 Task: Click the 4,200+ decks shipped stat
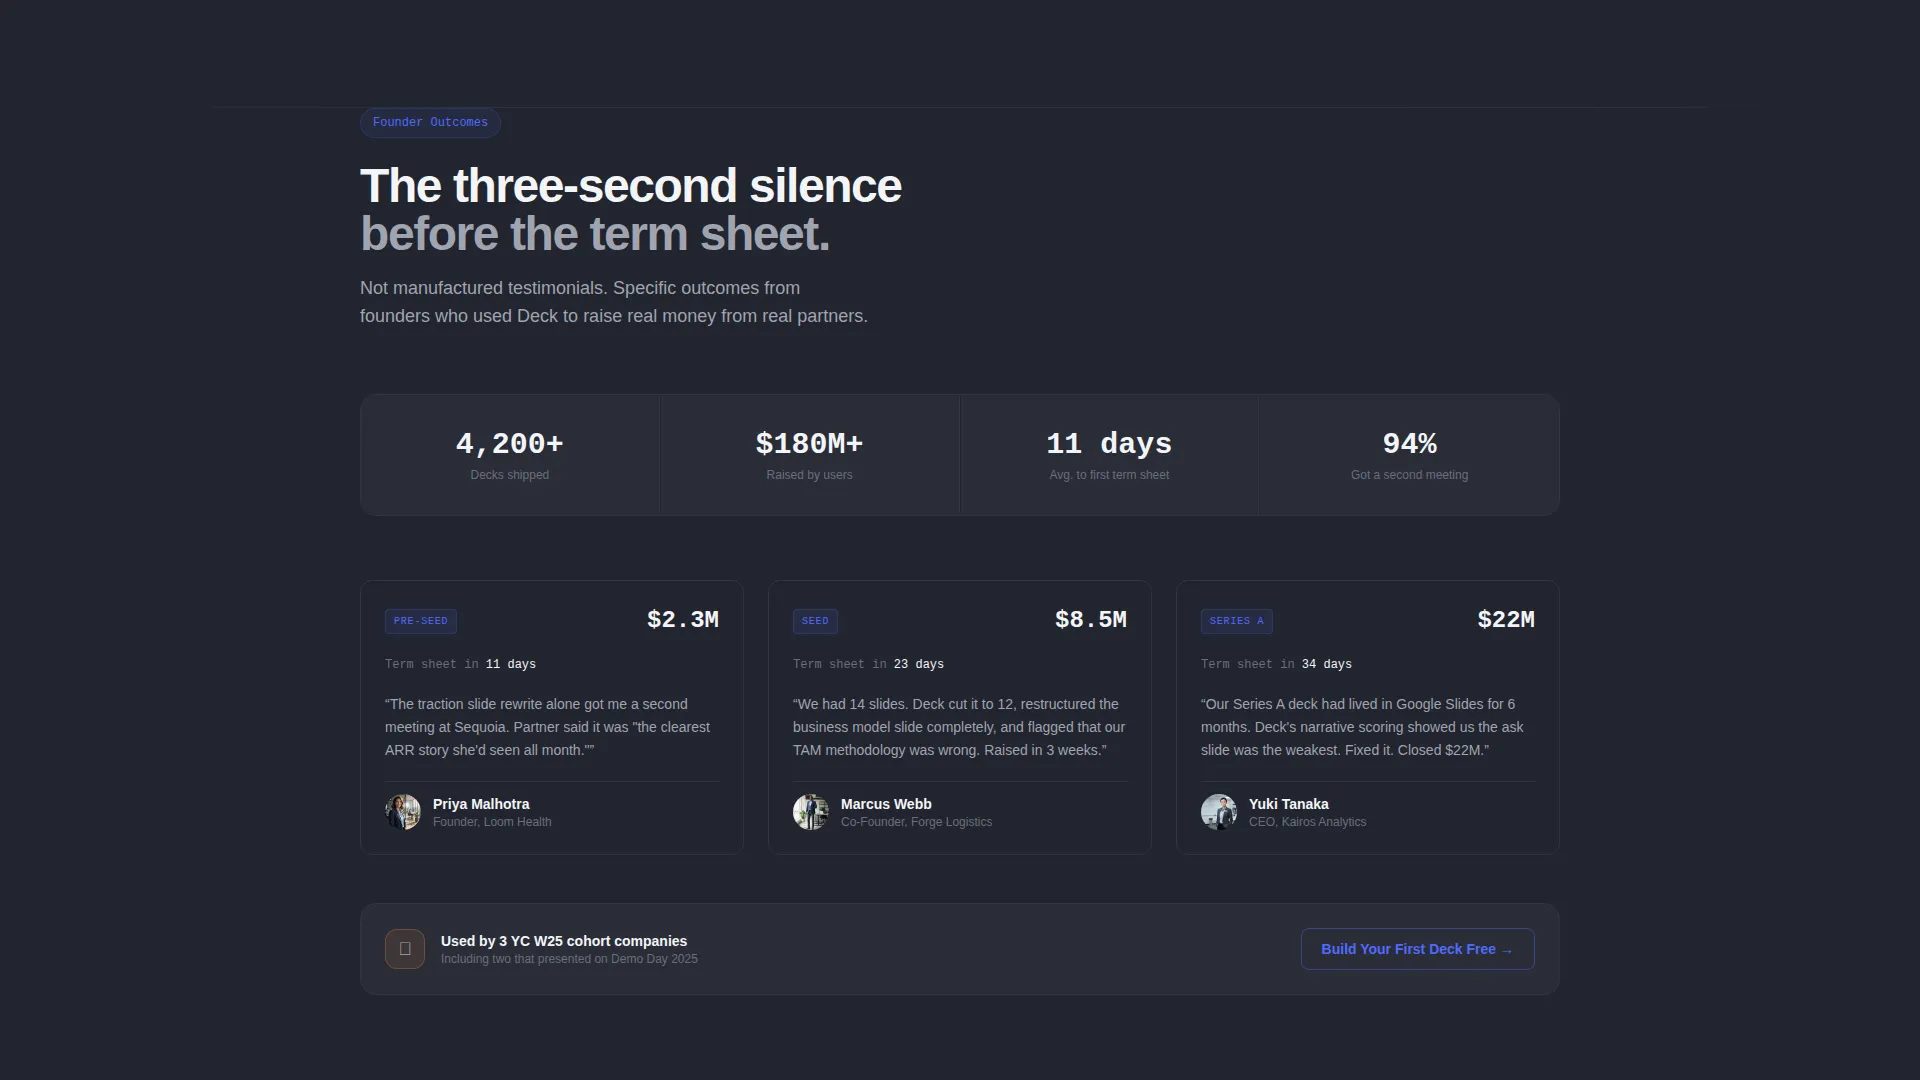[x=510, y=455]
